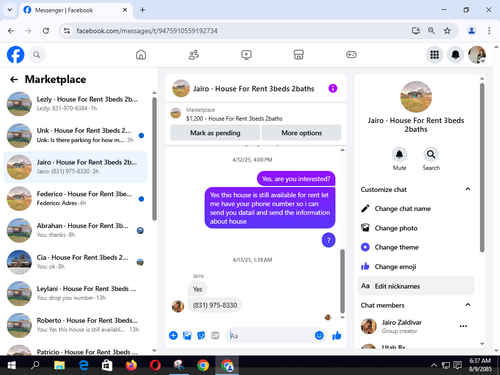Collapse the Customize chat section
This screenshot has width=500, height=375.
[x=468, y=189]
